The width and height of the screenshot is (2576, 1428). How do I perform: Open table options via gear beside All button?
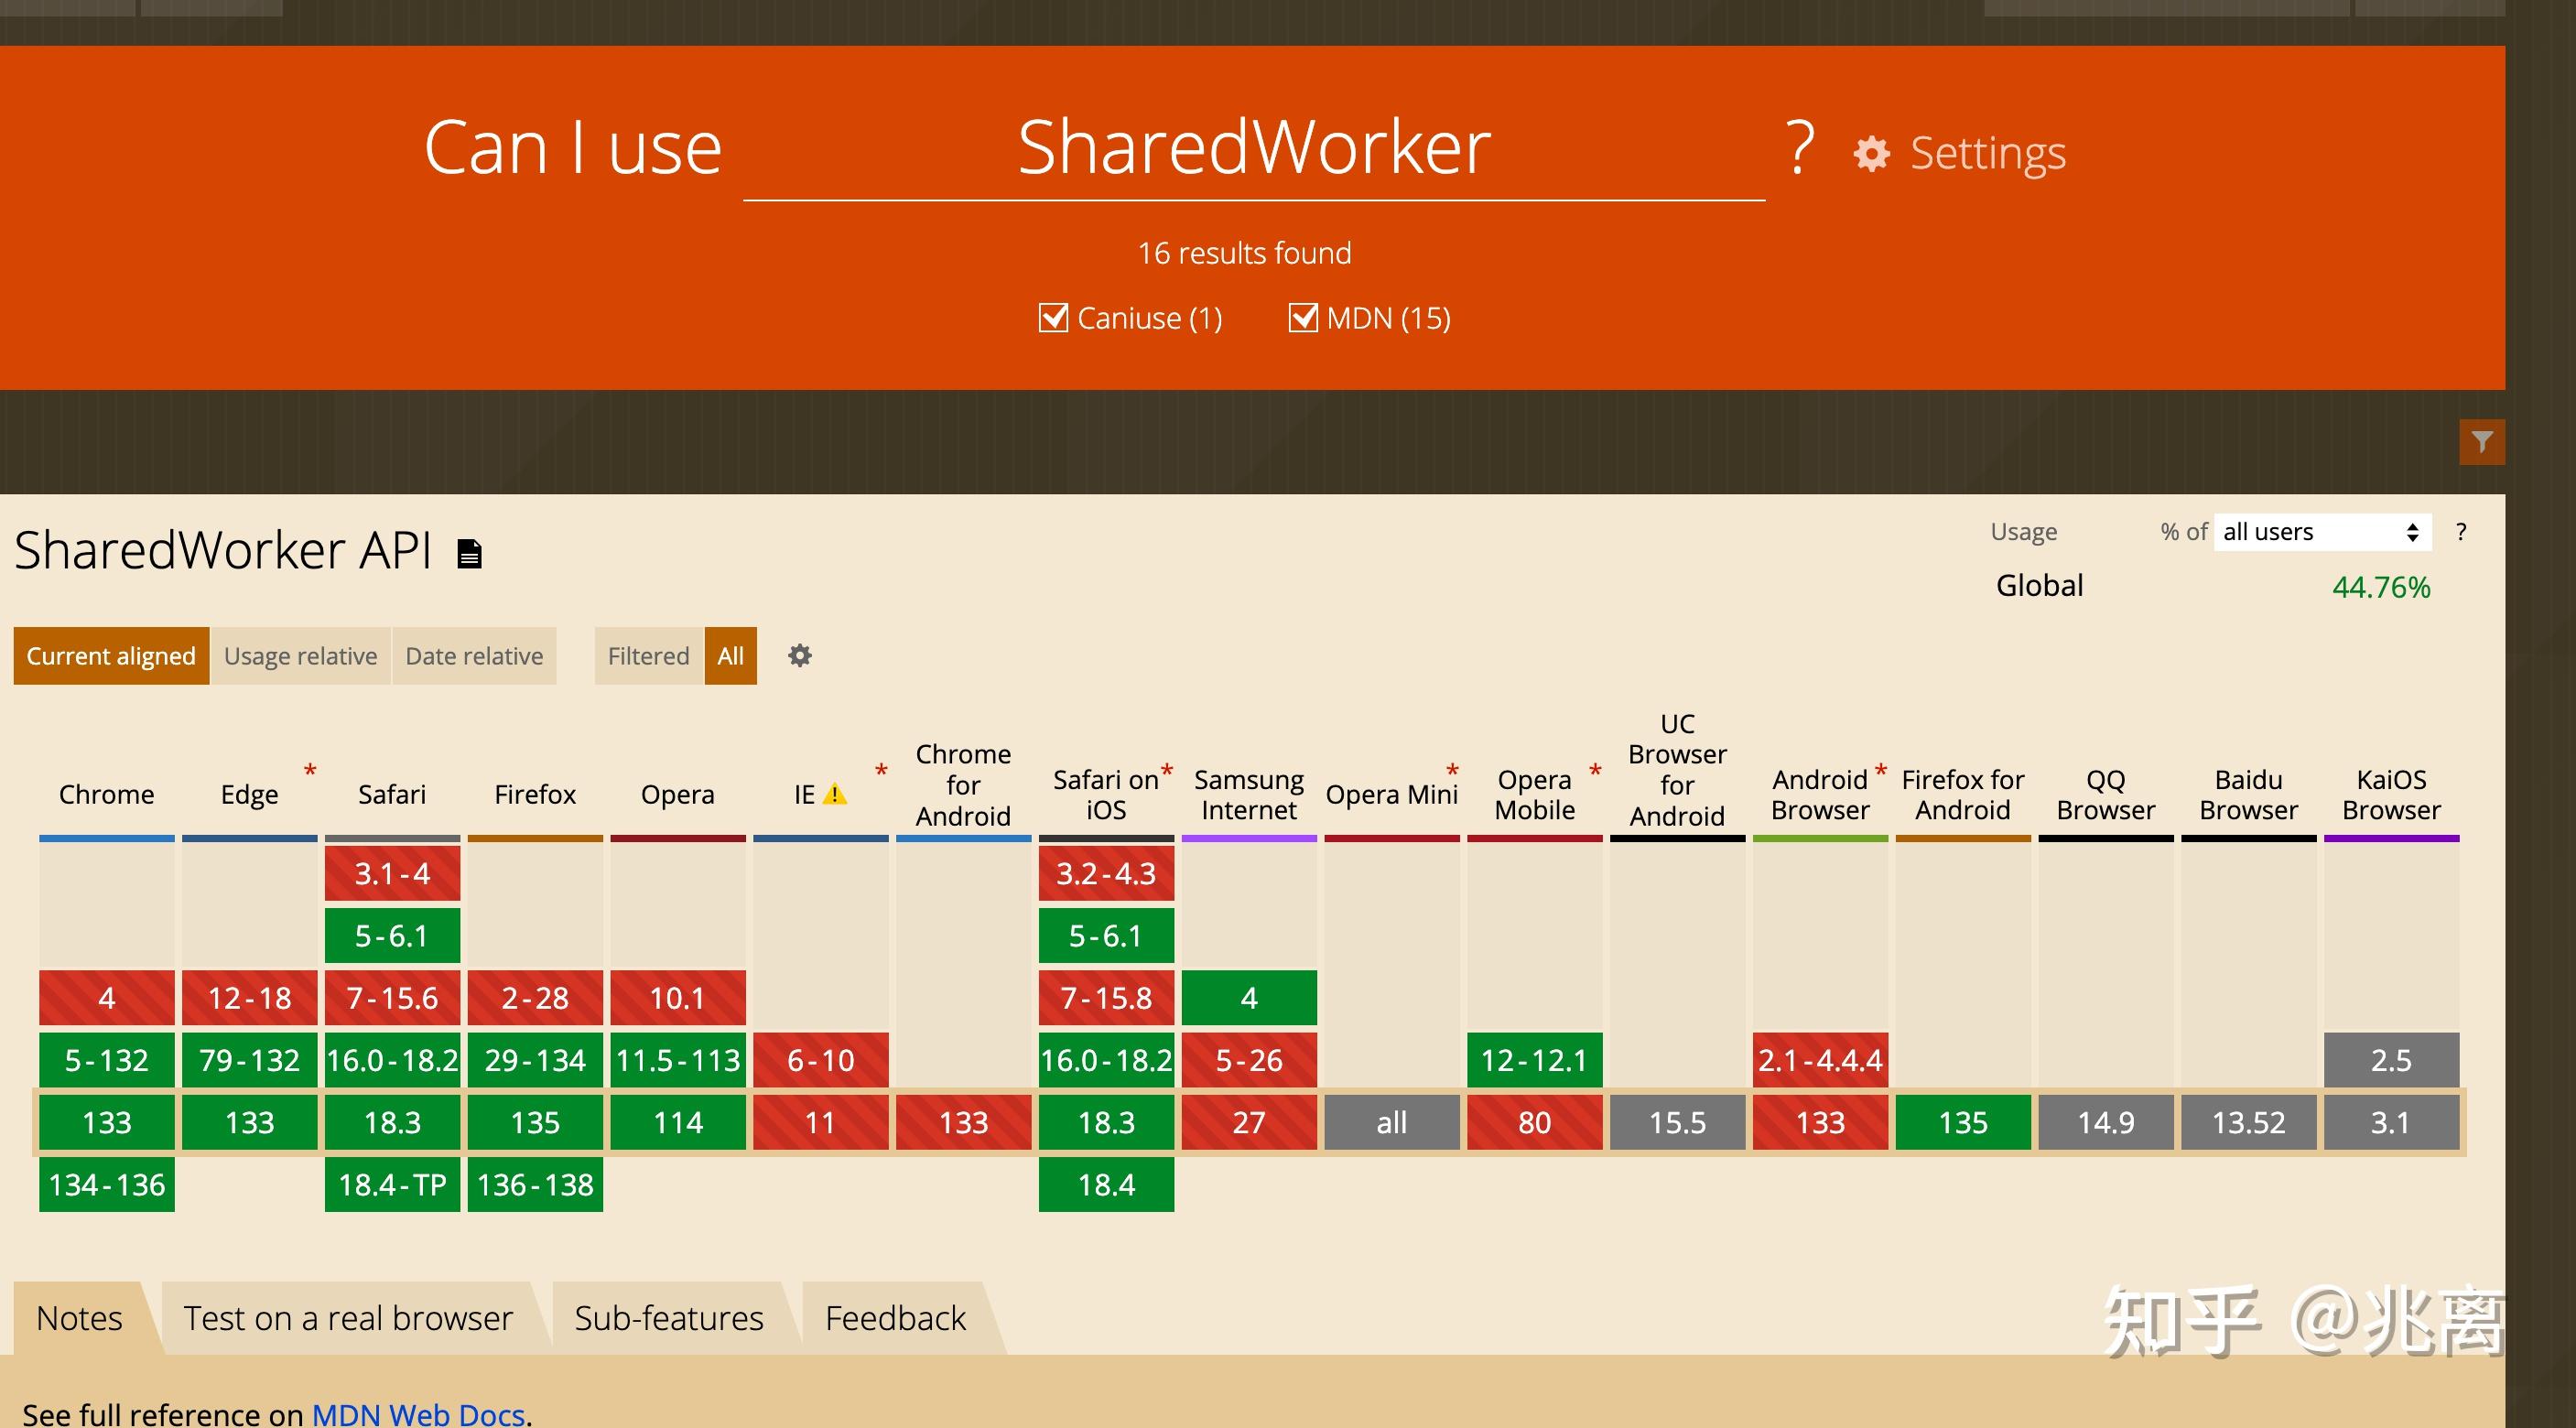tap(799, 656)
